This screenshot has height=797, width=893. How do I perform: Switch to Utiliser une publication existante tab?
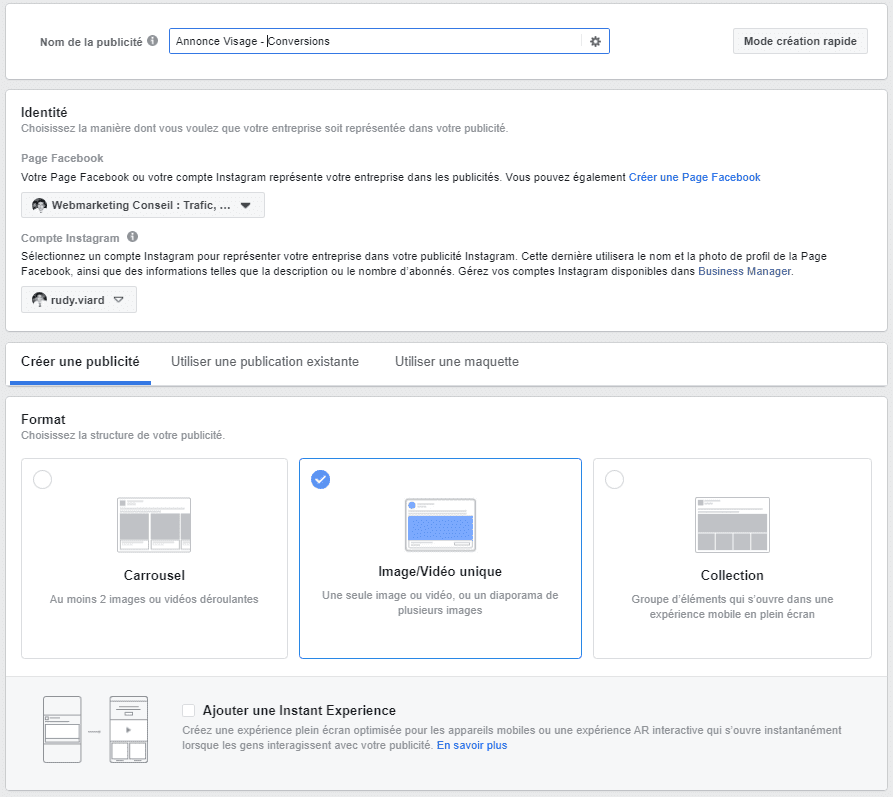(x=265, y=362)
